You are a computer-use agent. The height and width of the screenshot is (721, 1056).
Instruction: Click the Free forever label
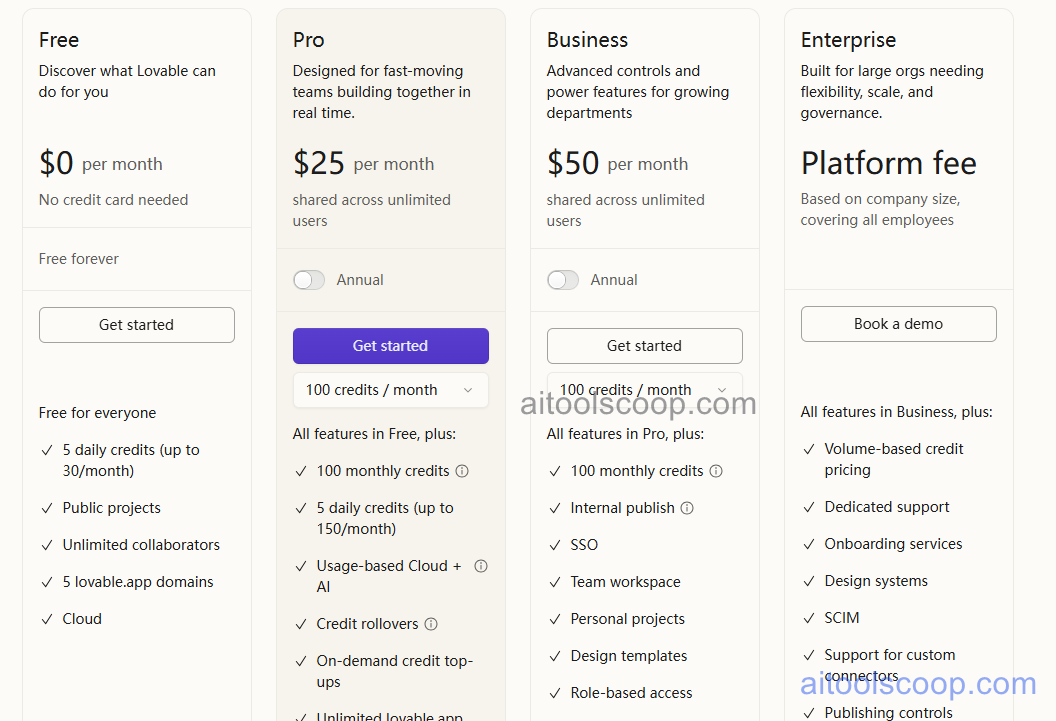(x=79, y=259)
